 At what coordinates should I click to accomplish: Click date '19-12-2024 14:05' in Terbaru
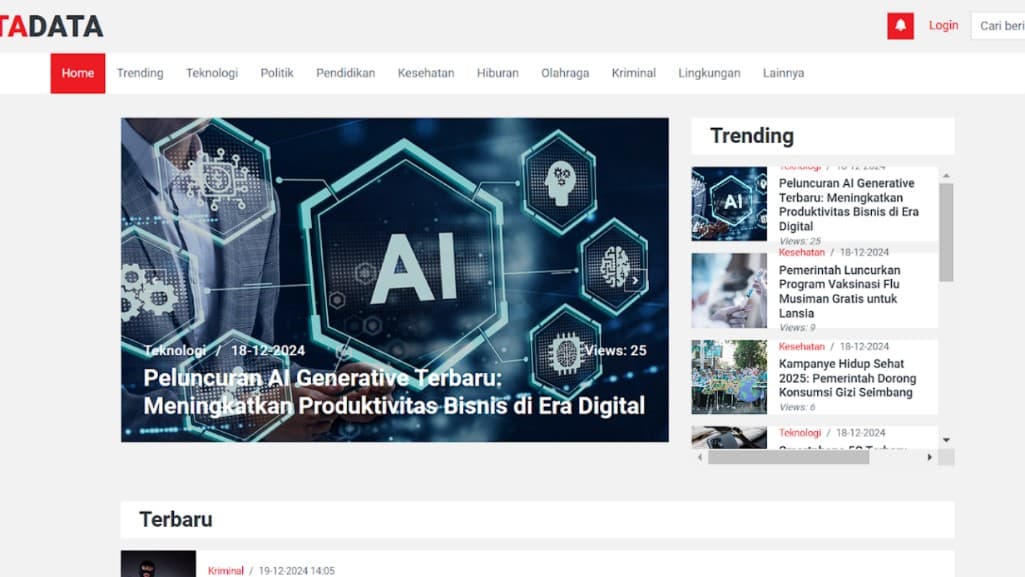pos(297,570)
